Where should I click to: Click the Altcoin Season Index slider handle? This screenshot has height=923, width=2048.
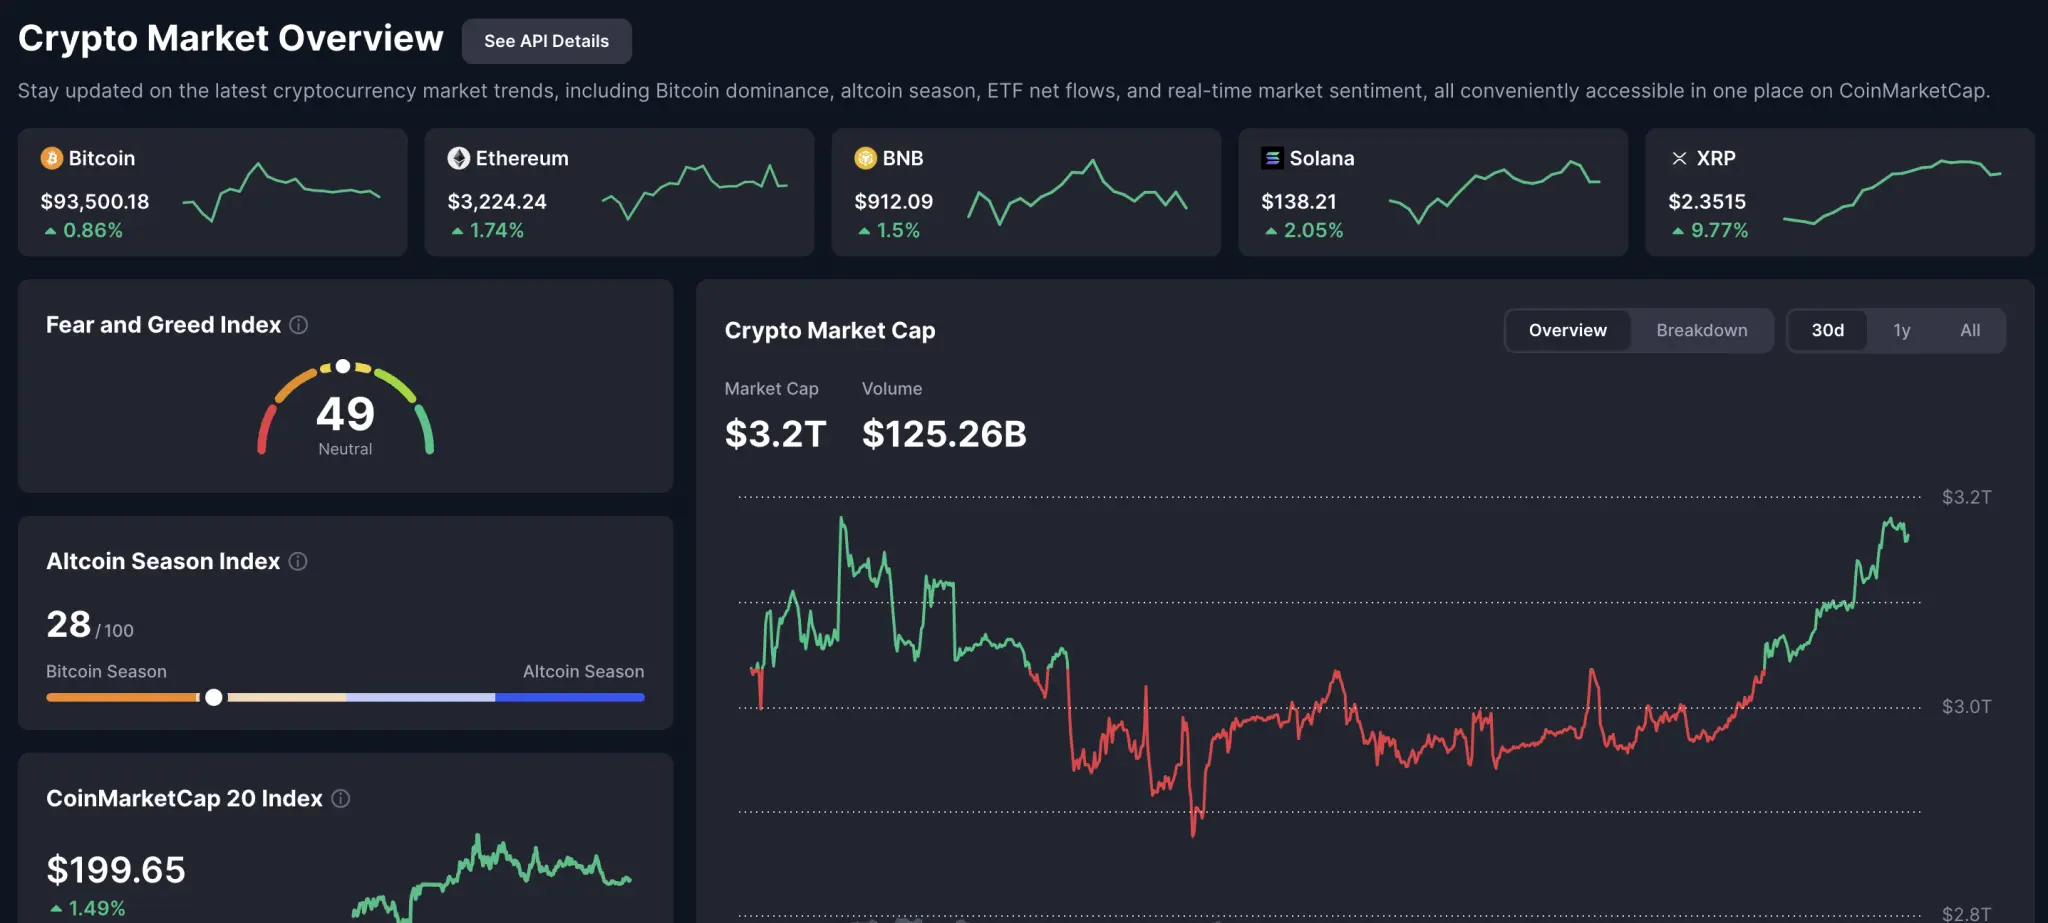click(x=214, y=697)
